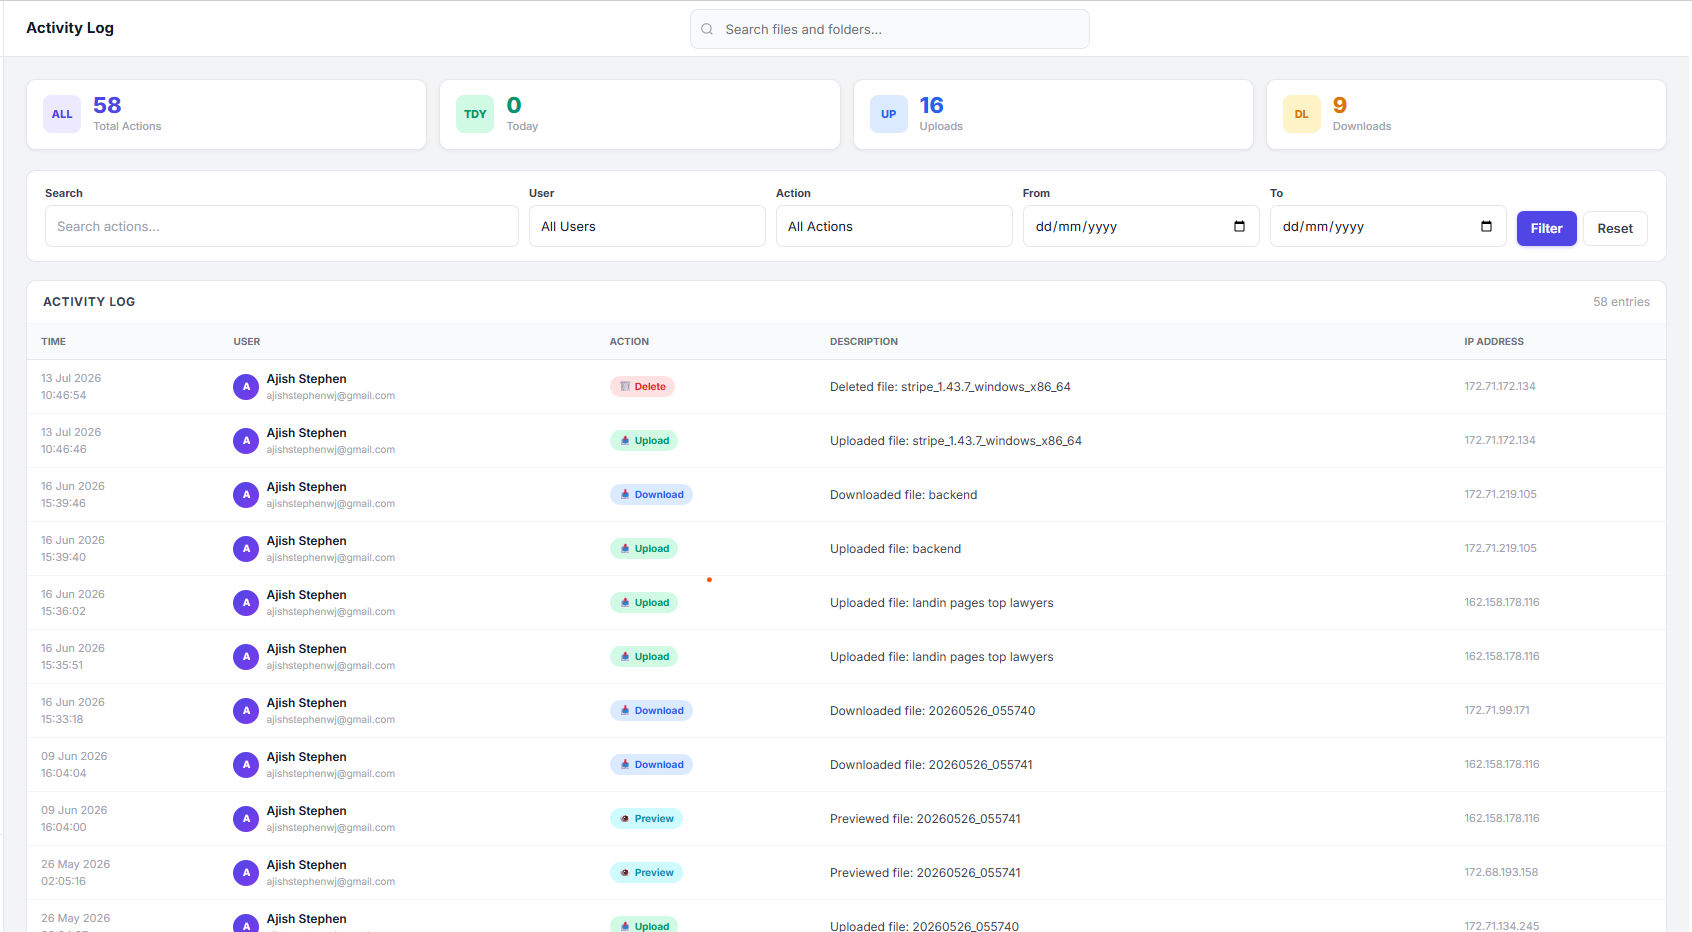This screenshot has height=932, width=1692.
Task: Click the IP ADDRESS column header
Action: tap(1494, 342)
